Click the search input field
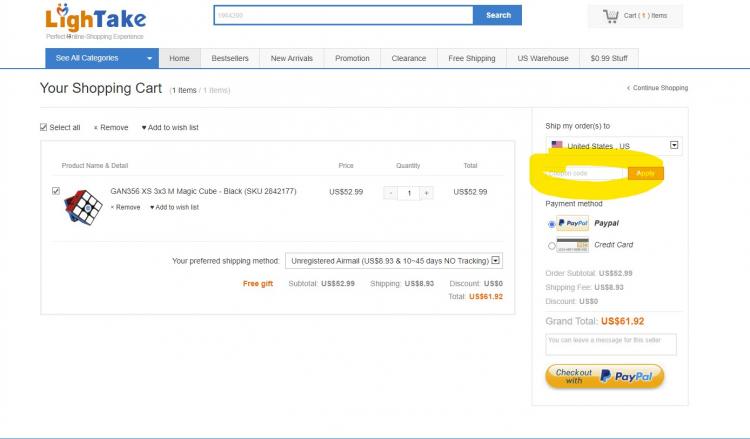This screenshot has height=439, width=750. 343,15
